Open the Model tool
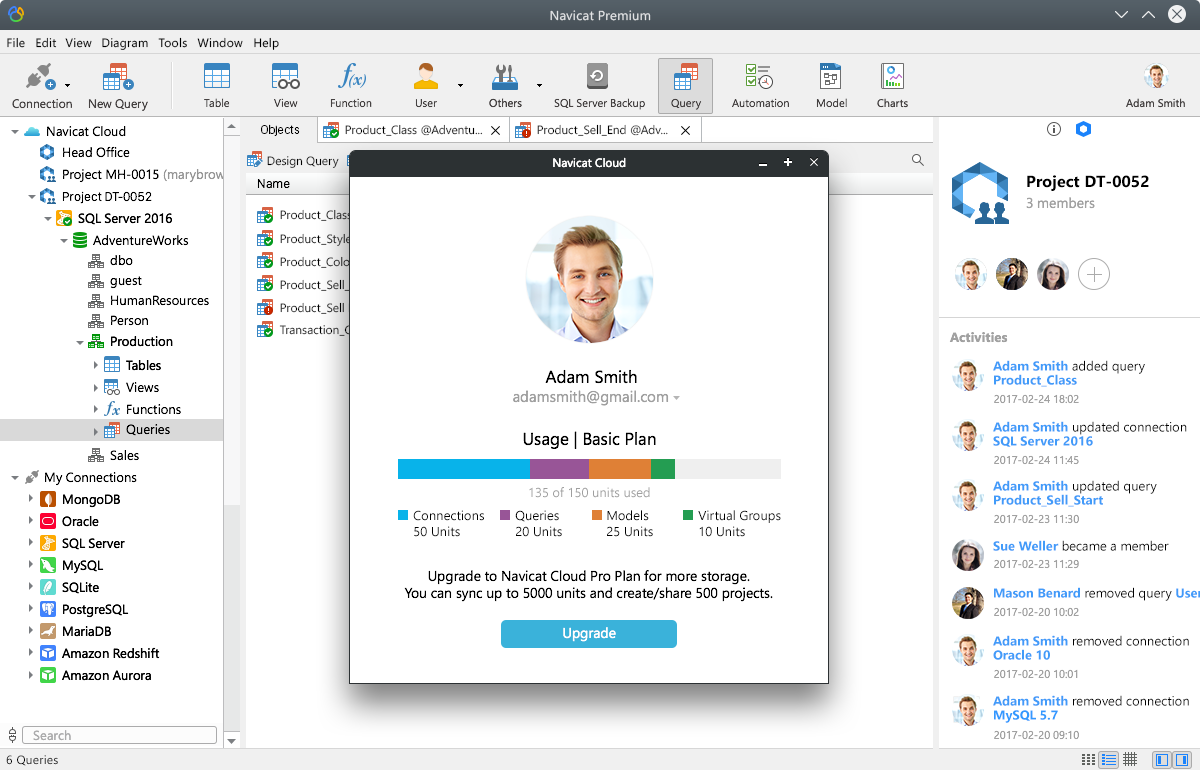 click(831, 86)
